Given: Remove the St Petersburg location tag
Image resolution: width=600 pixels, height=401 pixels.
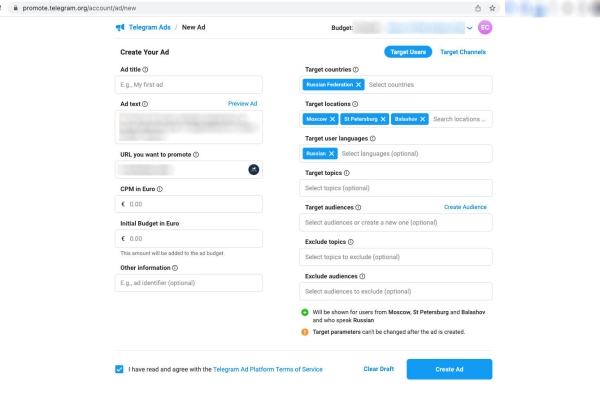Looking at the screenshot, I should click(383, 119).
